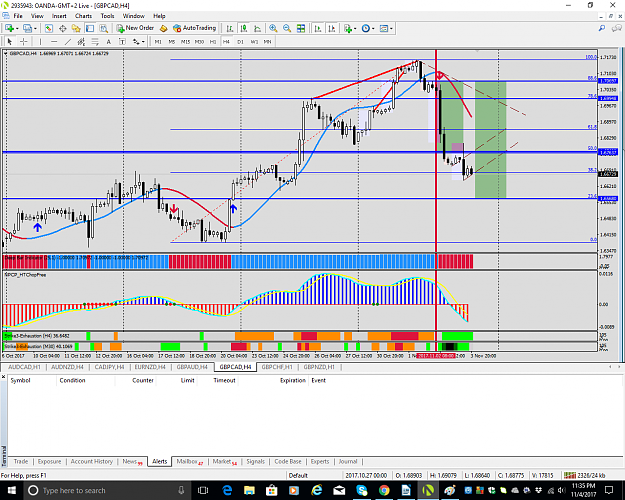Viewport: 625px width, 500px height.
Task: Open the Insert menu
Action: tap(59, 16)
